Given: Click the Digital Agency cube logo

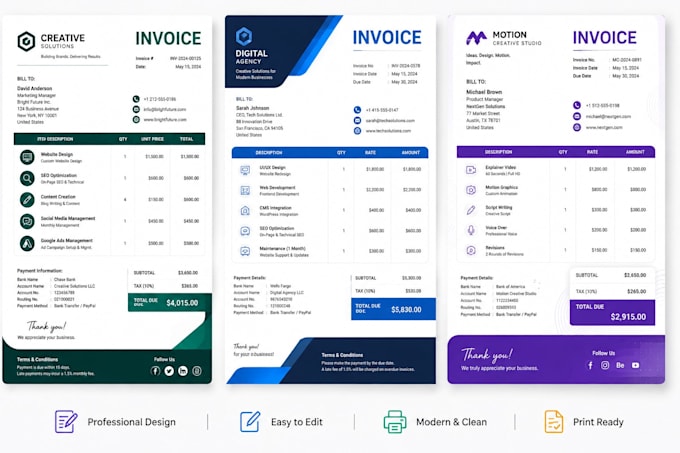Looking at the screenshot, I should 244,36.
